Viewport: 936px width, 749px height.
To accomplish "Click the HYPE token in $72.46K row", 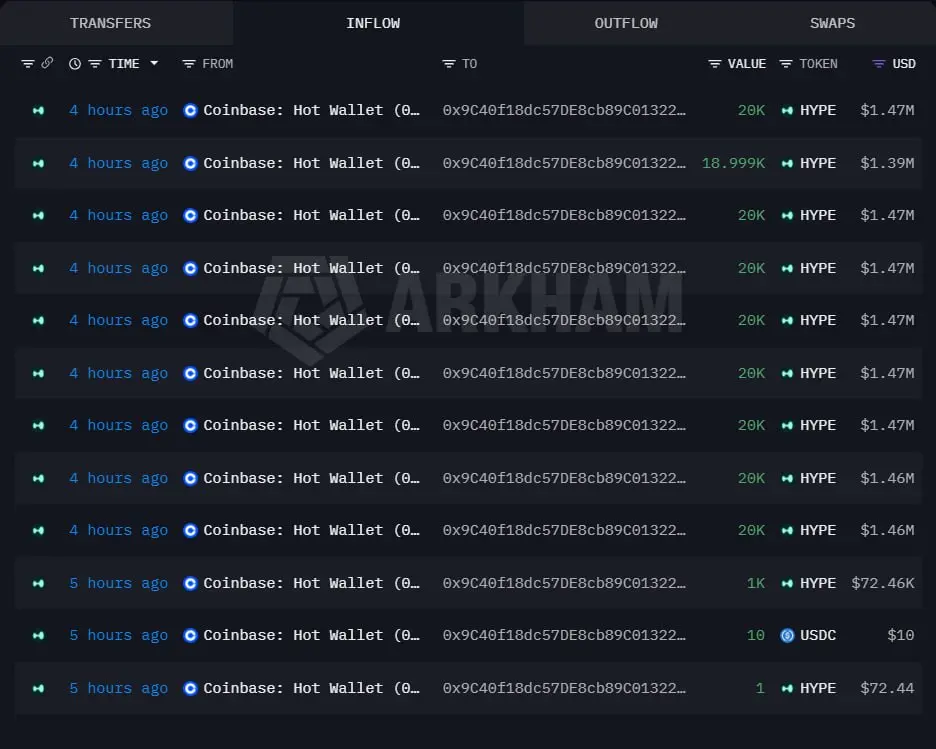I will point(818,583).
